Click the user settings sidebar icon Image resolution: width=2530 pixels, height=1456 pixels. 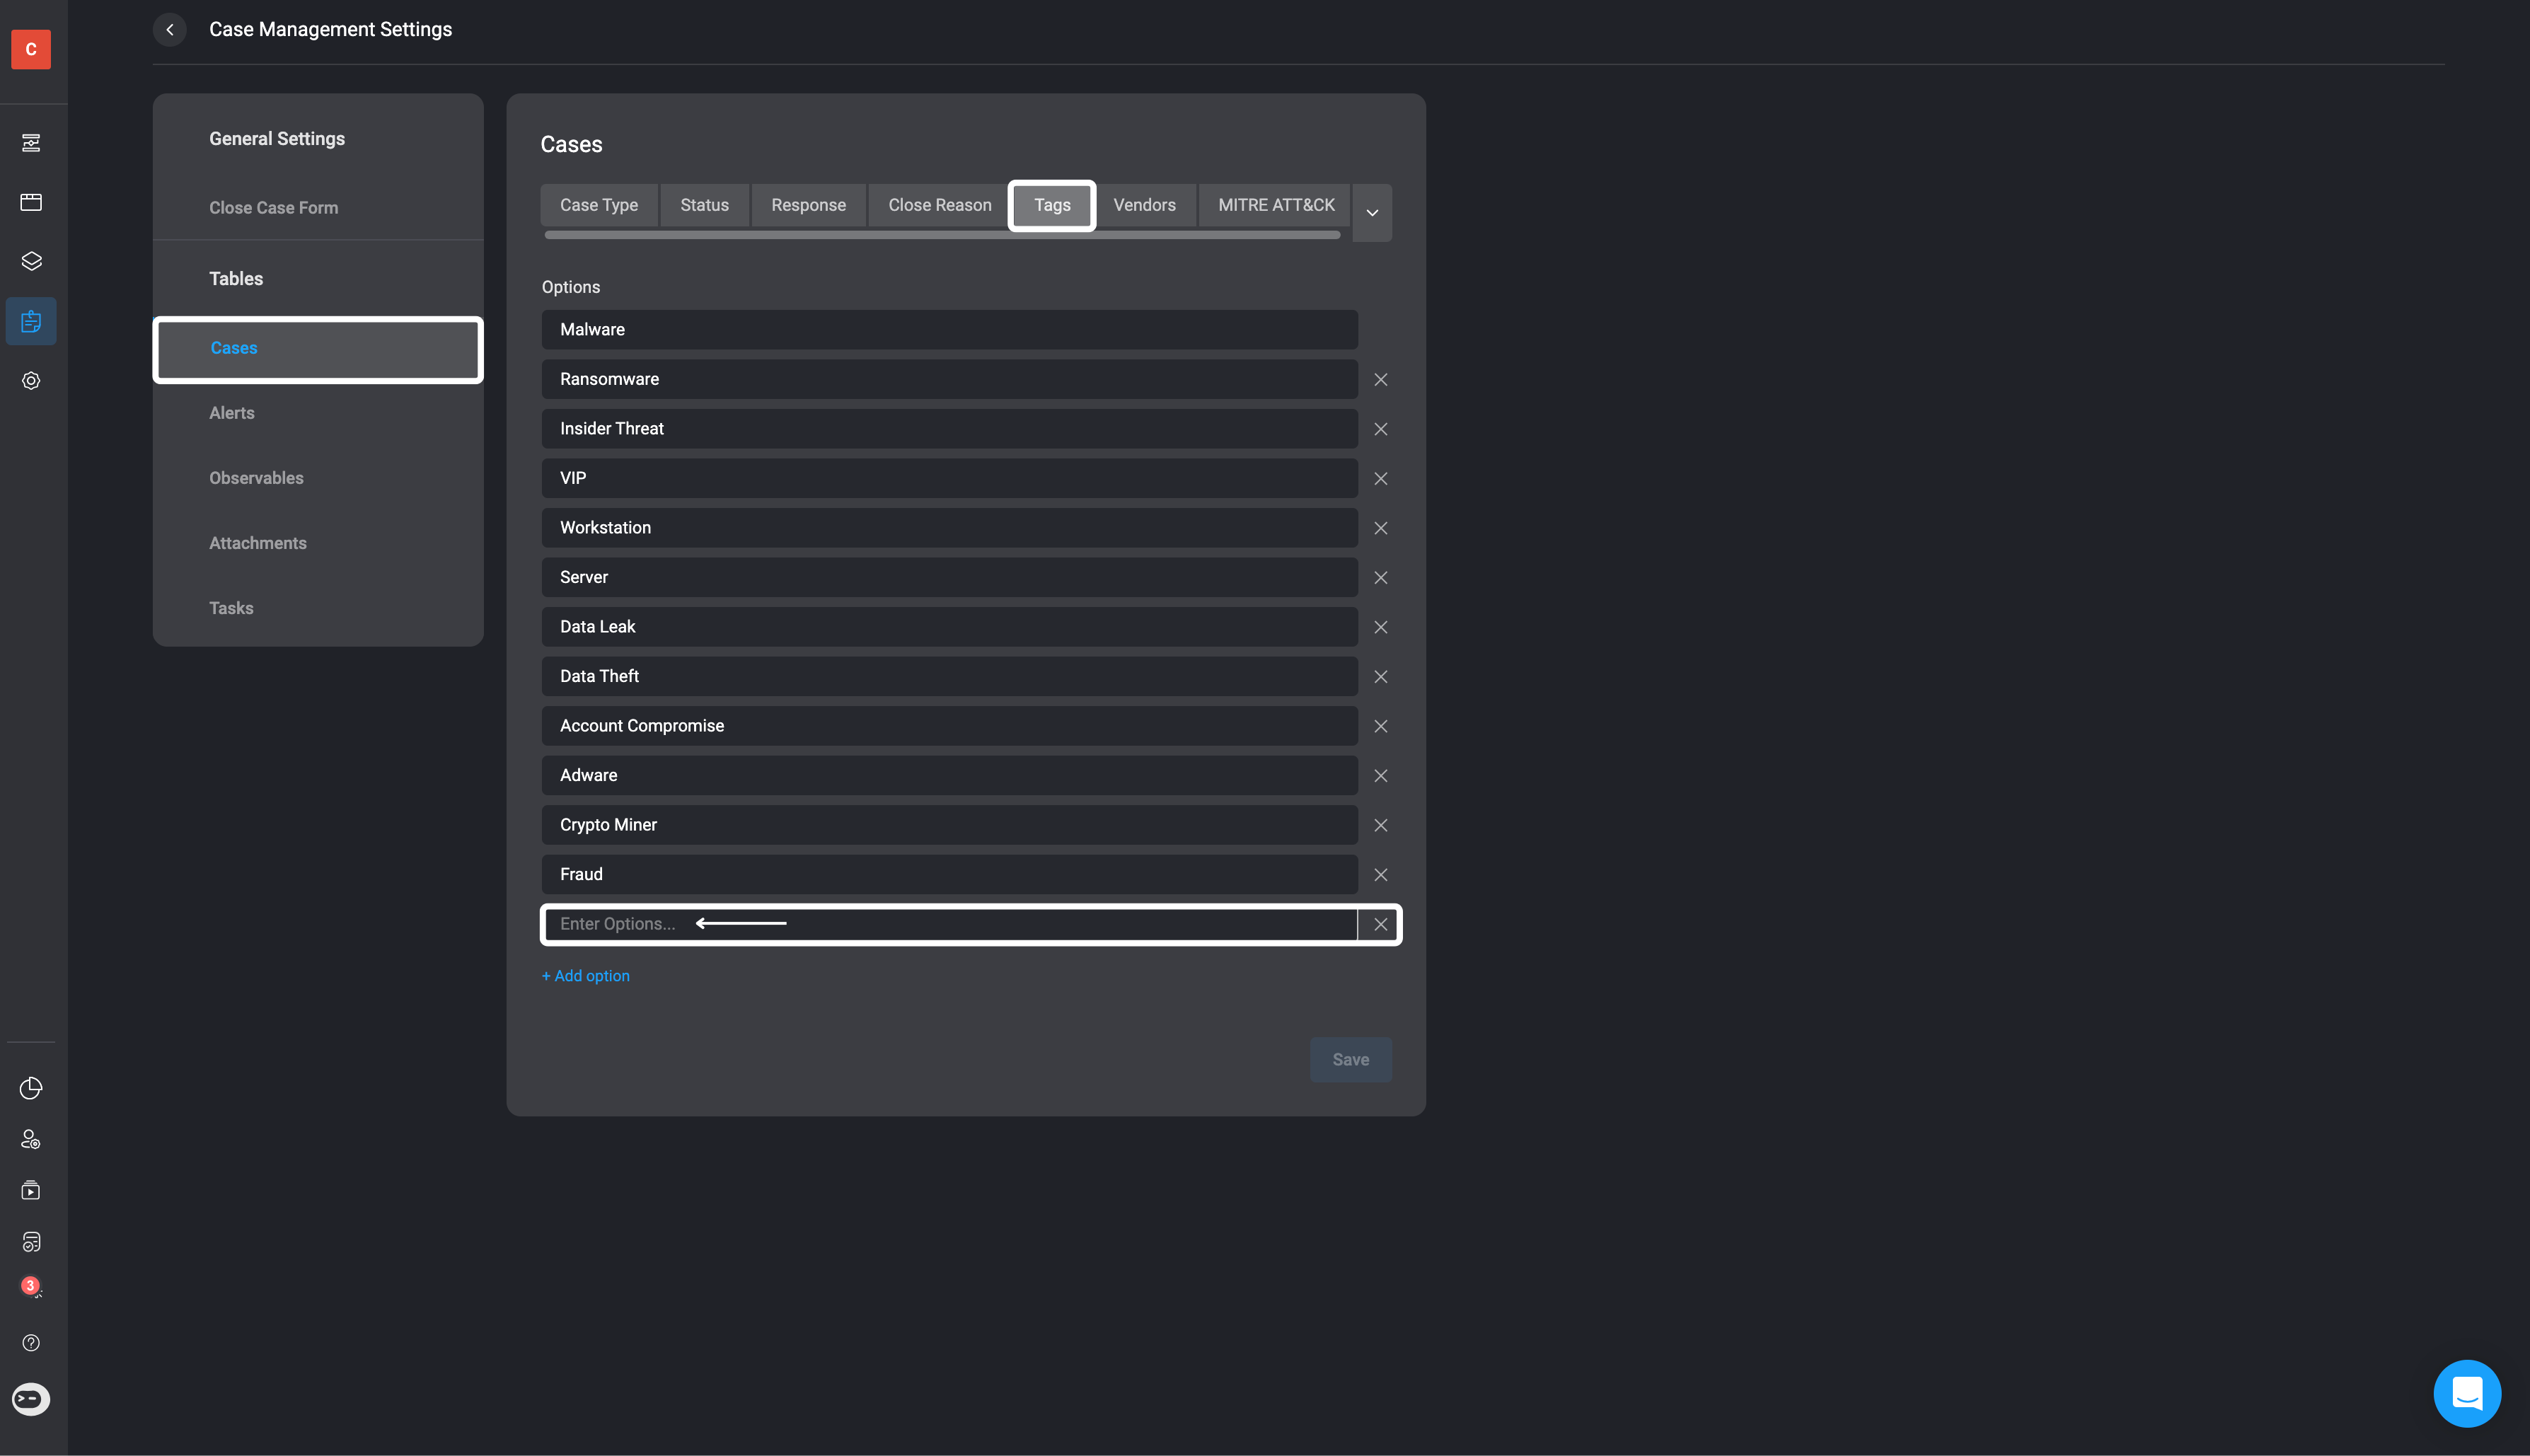(x=31, y=1139)
